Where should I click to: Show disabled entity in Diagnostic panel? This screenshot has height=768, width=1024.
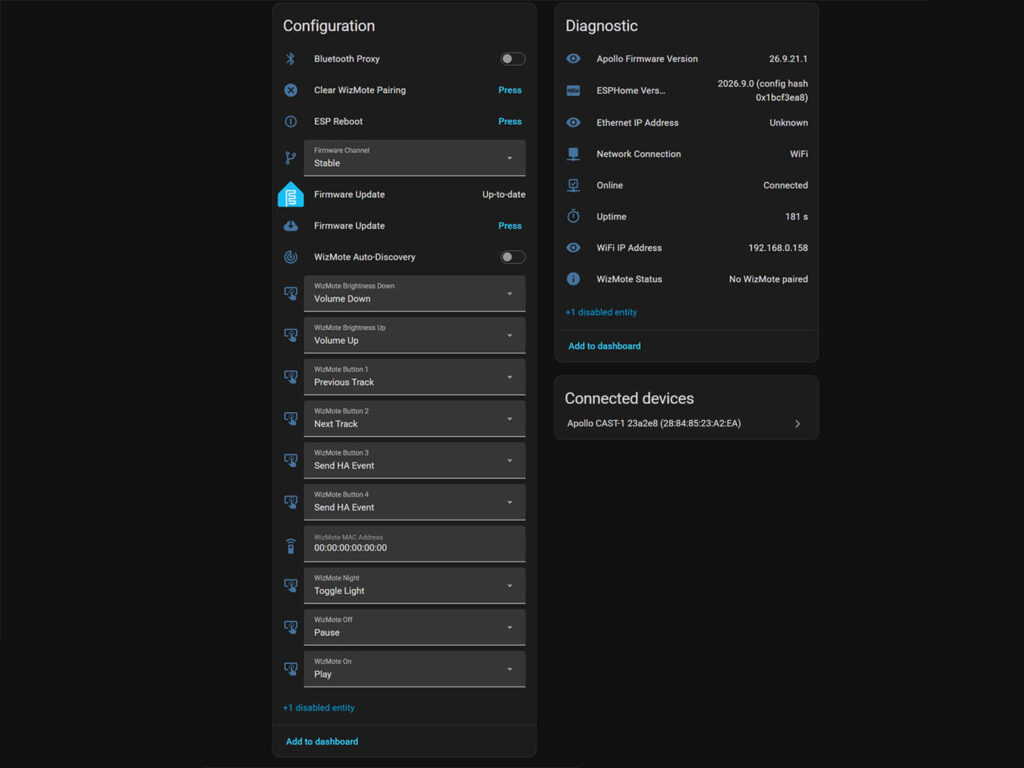pos(601,313)
